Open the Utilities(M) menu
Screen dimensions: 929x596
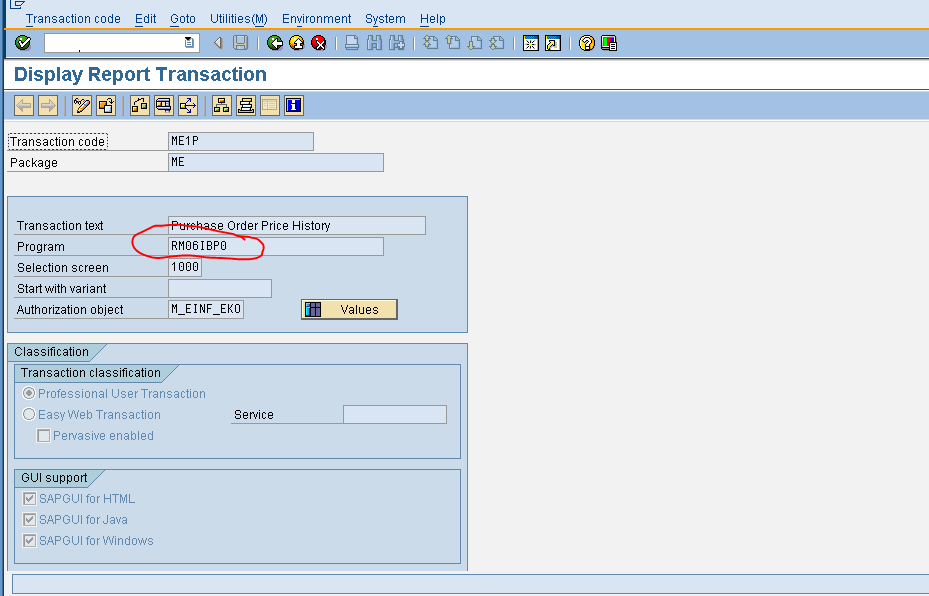(237, 18)
